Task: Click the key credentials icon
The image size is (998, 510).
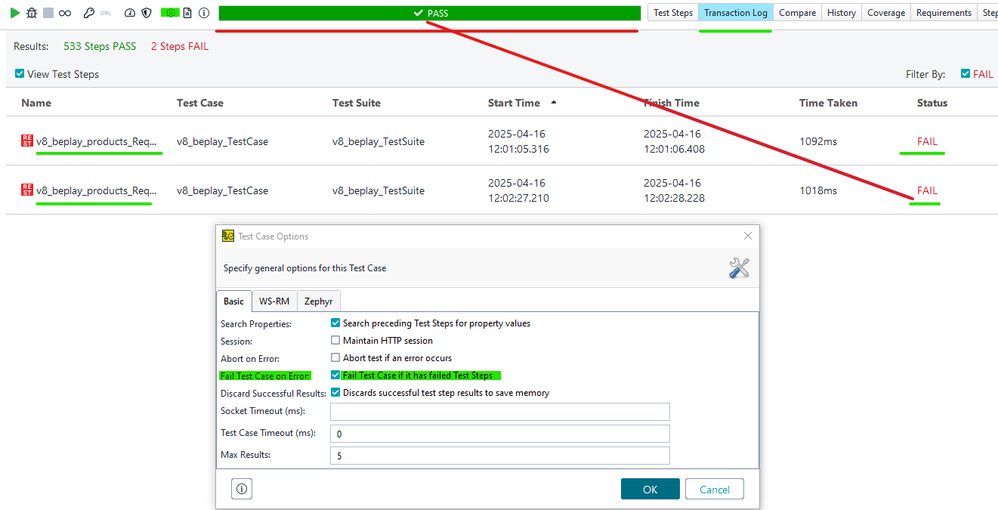Action: click(89, 13)
